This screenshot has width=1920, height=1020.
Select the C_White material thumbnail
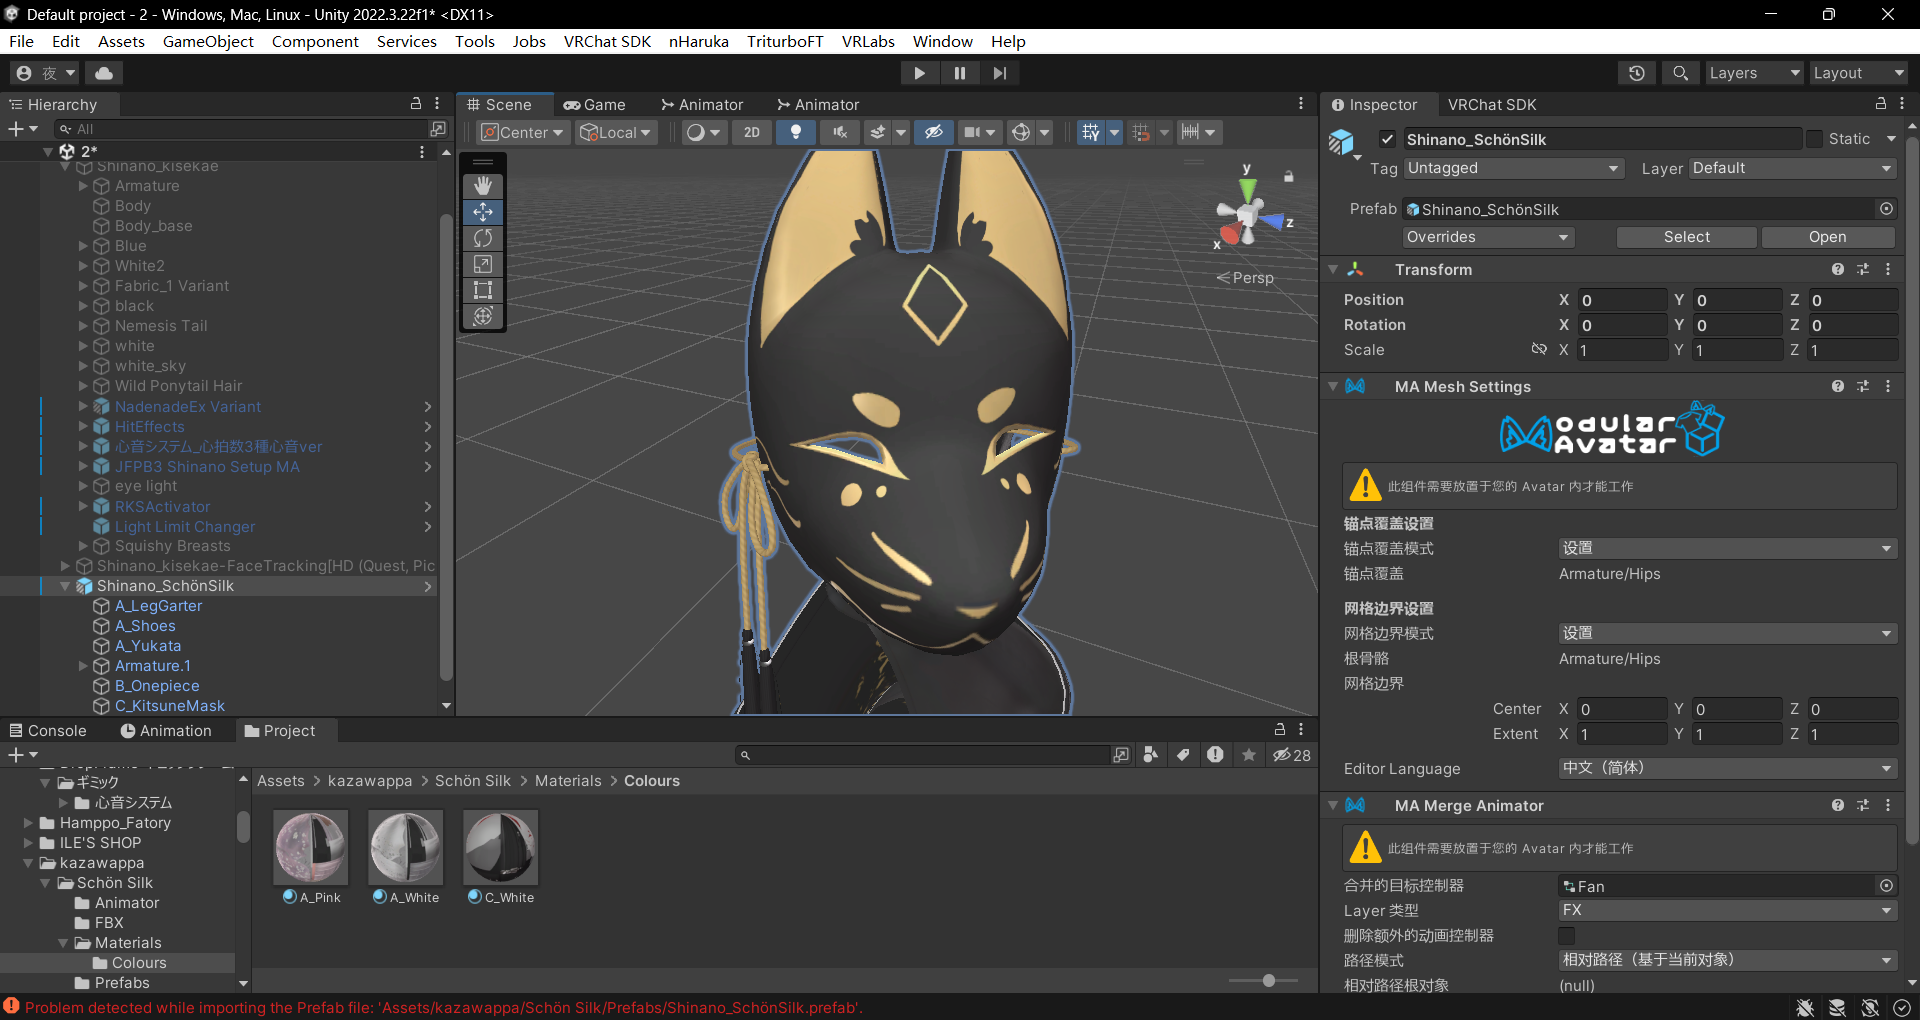coord(501,848)
